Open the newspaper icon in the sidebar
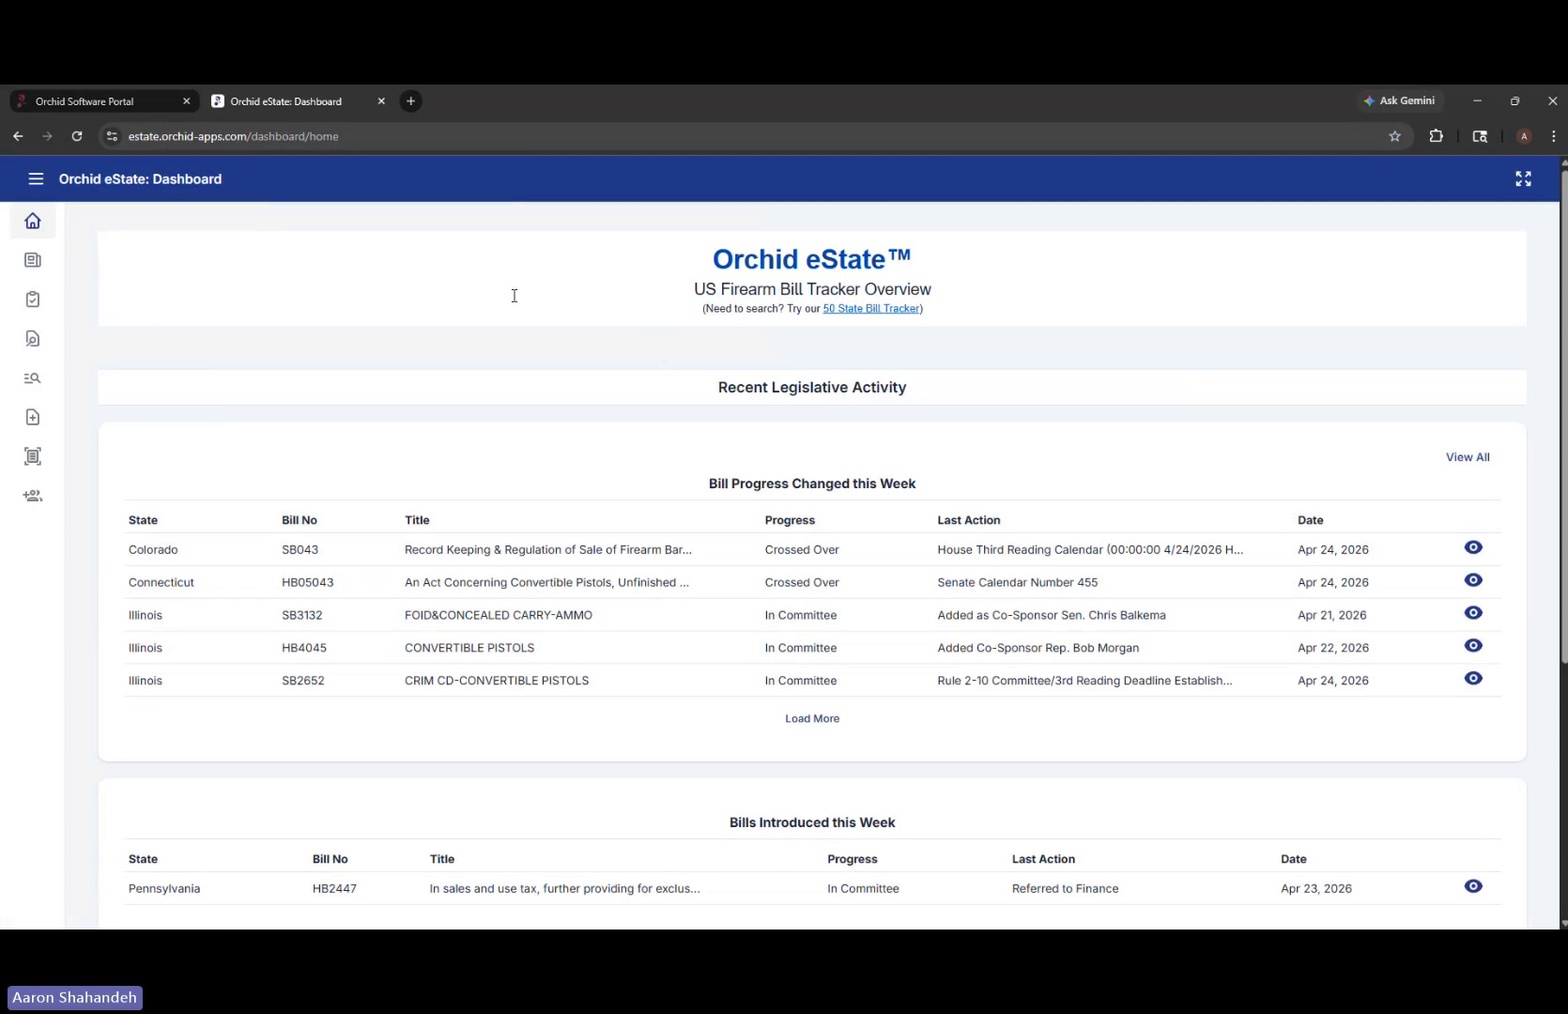Viewport: 1568px width, 1014px height. (33, 260)
